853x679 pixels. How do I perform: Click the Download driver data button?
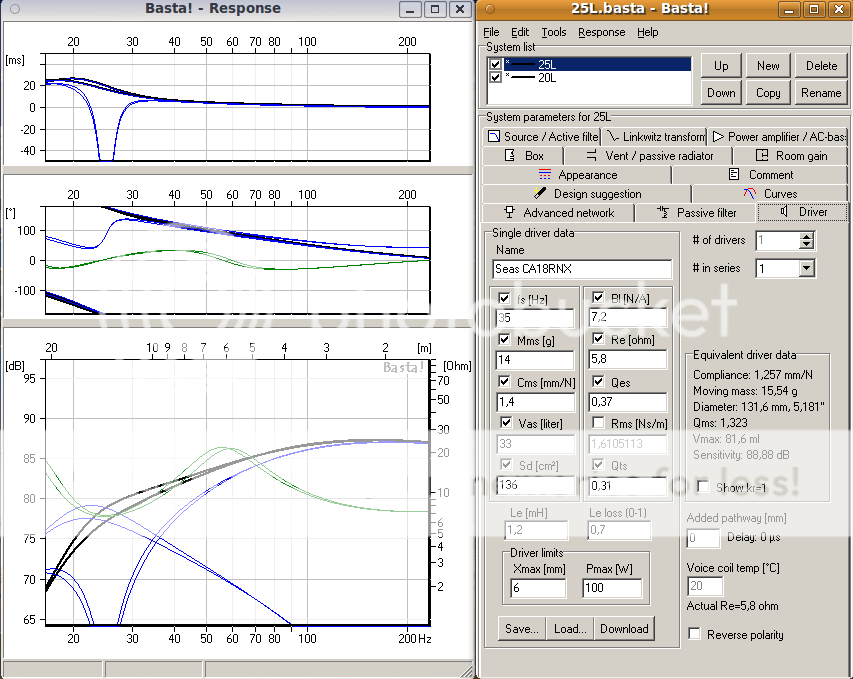coord(624,629)
